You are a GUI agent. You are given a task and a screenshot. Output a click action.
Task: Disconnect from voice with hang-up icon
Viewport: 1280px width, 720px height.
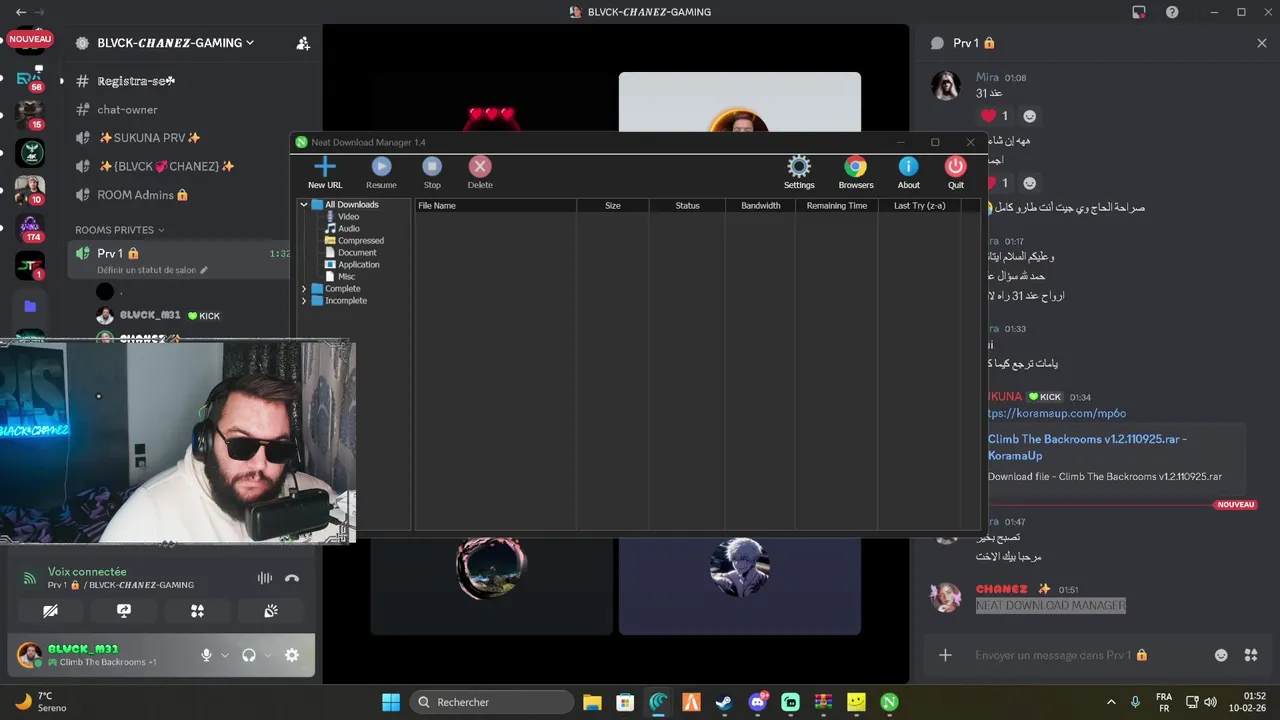(292, 578)
